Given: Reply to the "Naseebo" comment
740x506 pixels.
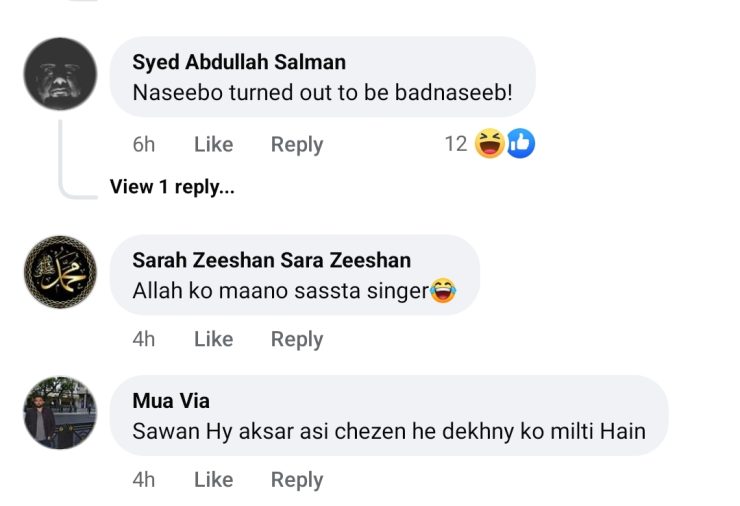Looking at the screenshot, I should pyautogui.click(x=297, y=145).
